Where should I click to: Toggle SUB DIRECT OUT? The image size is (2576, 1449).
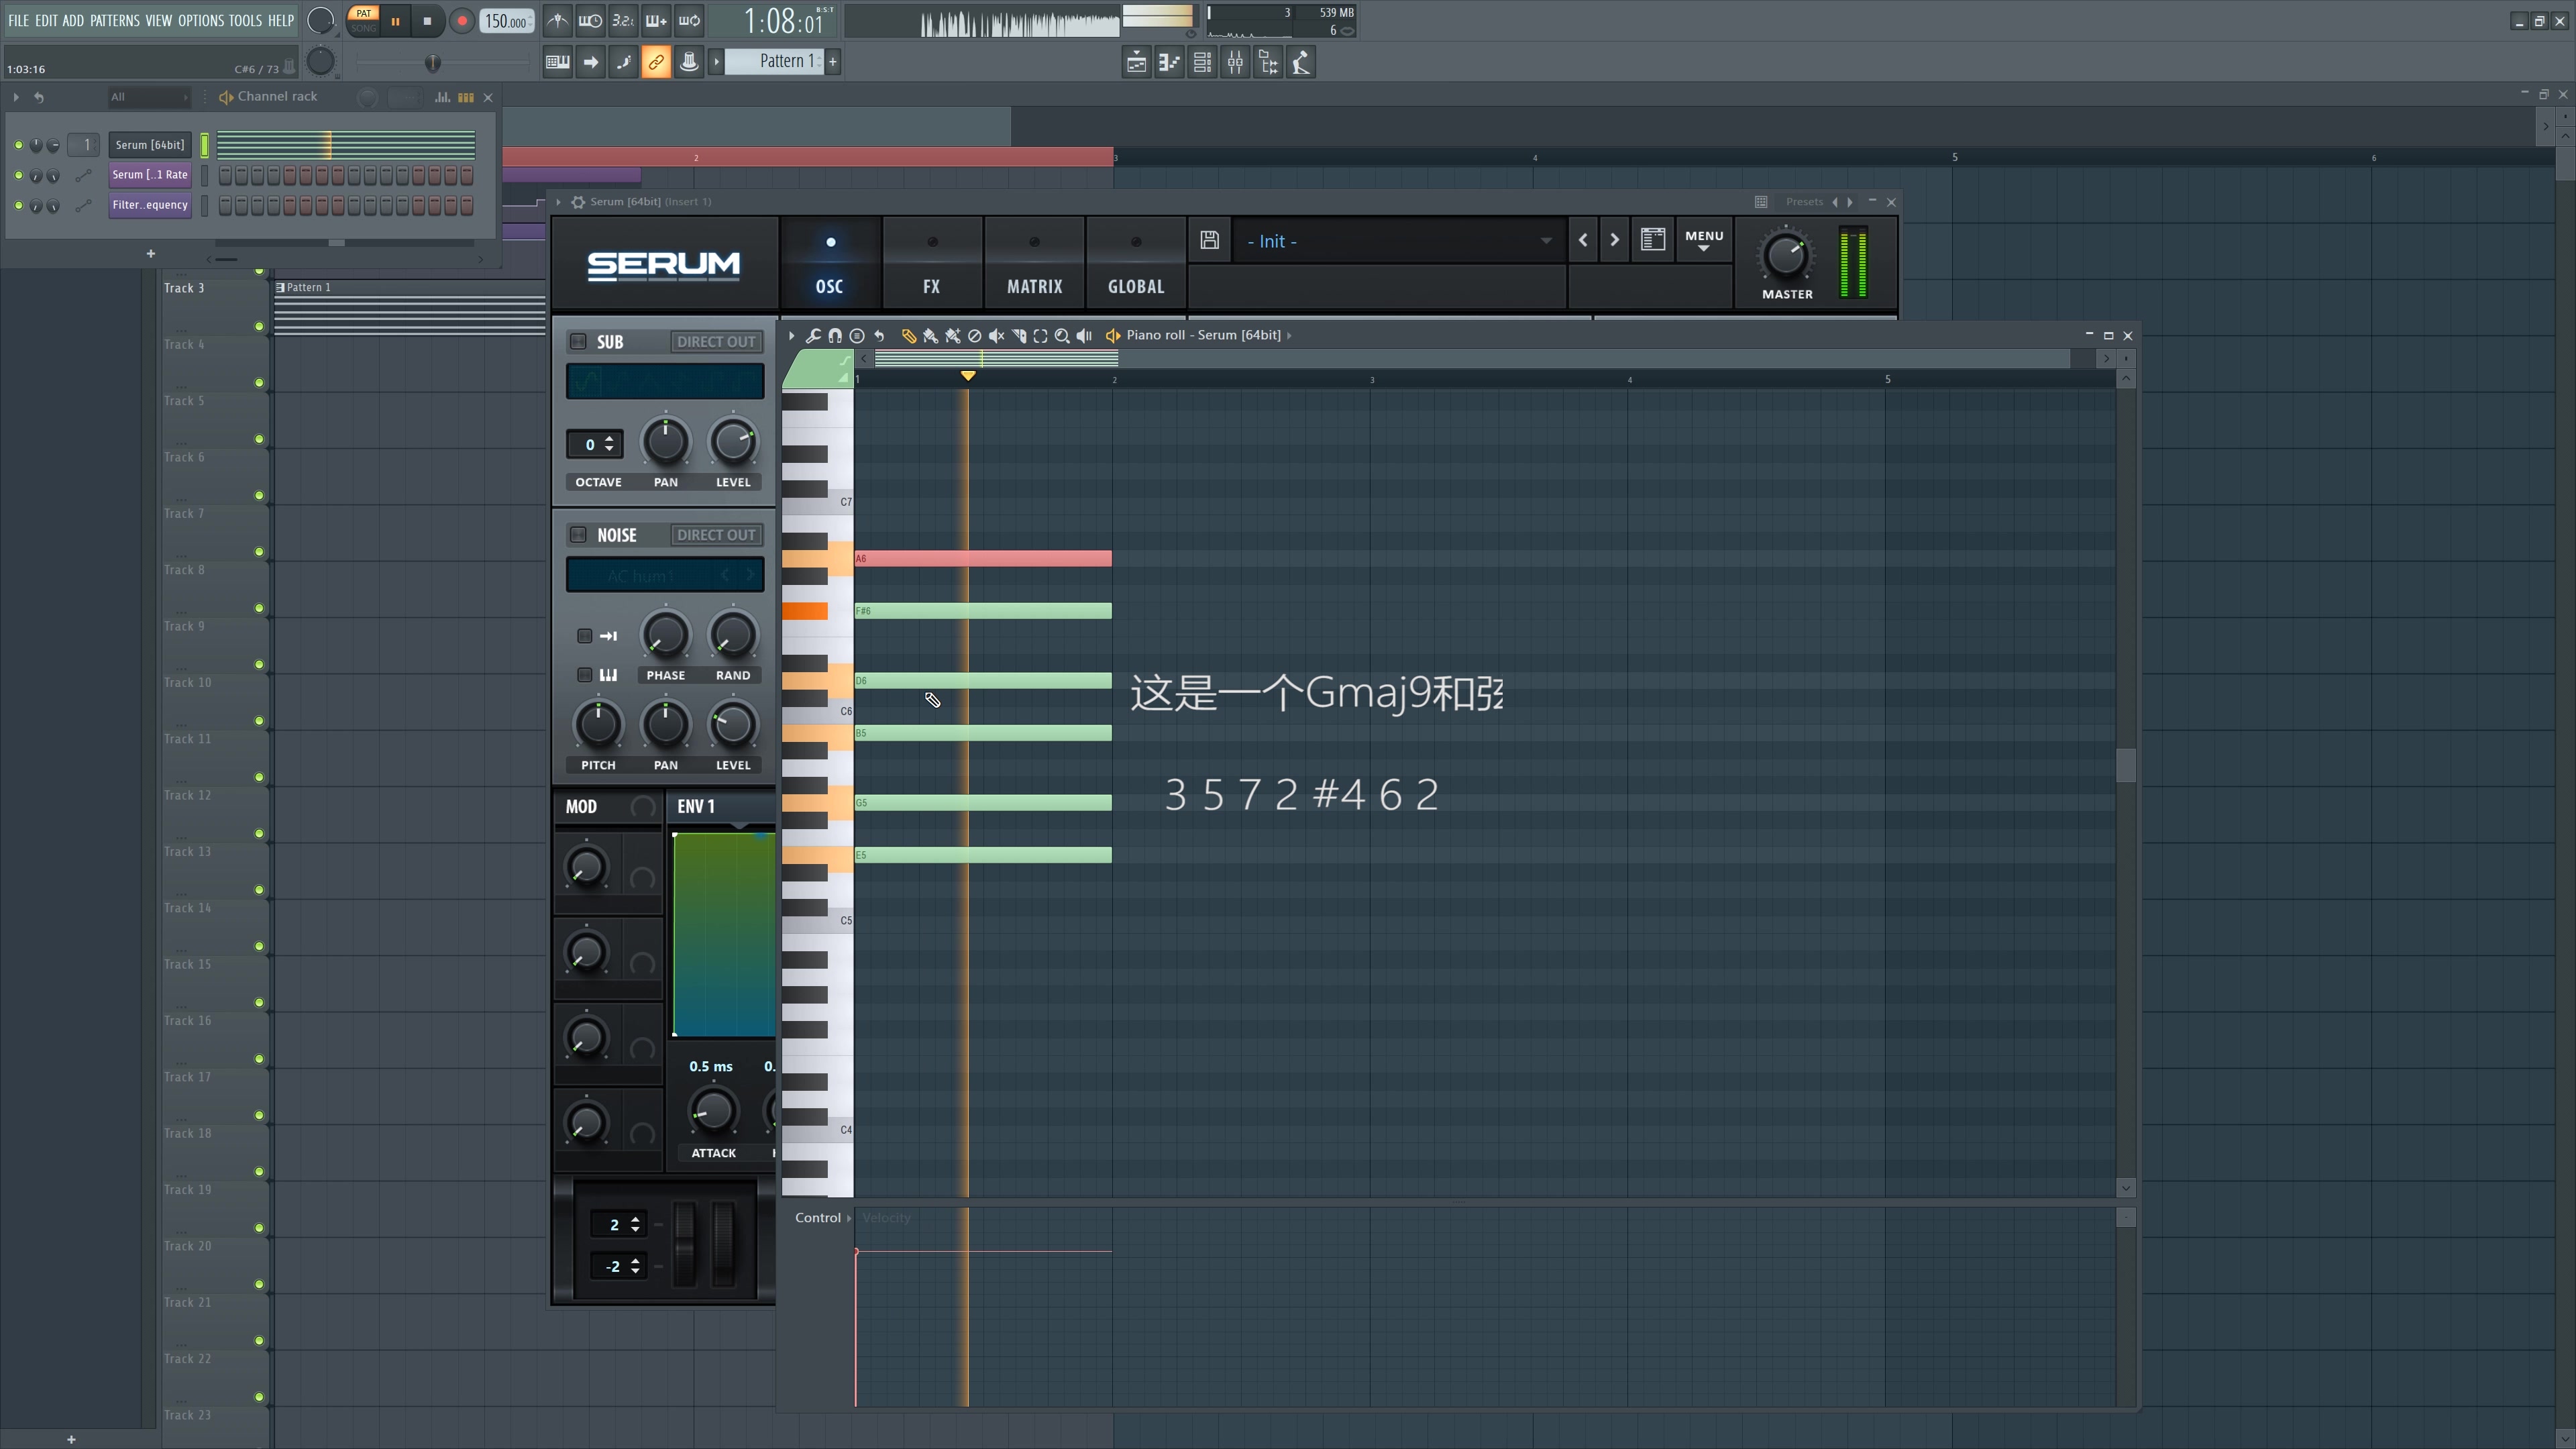716,341
